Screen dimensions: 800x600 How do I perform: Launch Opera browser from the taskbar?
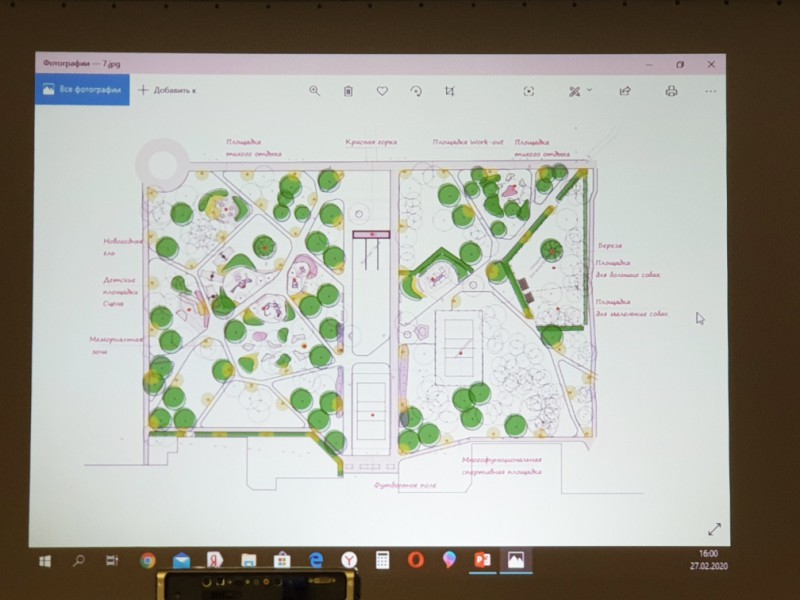click(x=416, y=560)
